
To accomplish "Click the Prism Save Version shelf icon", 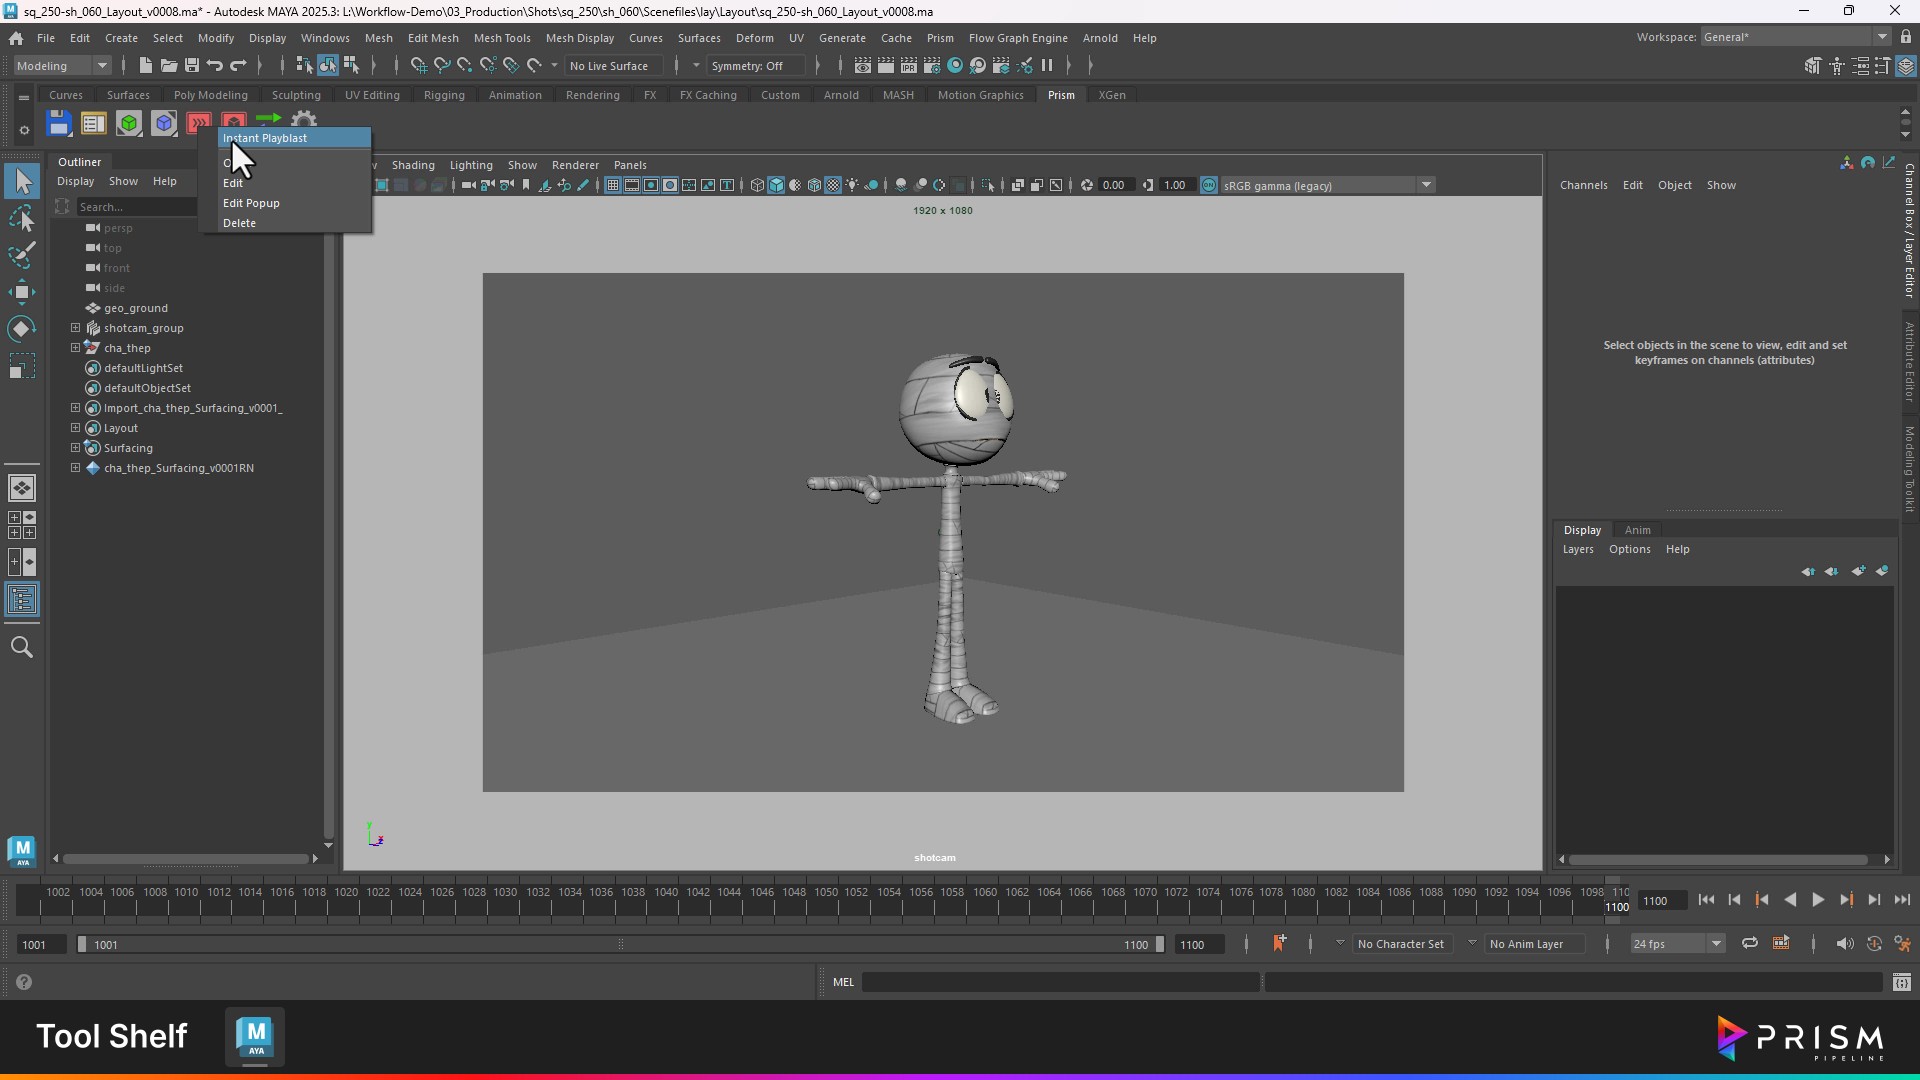I will (x=58, y=124).
